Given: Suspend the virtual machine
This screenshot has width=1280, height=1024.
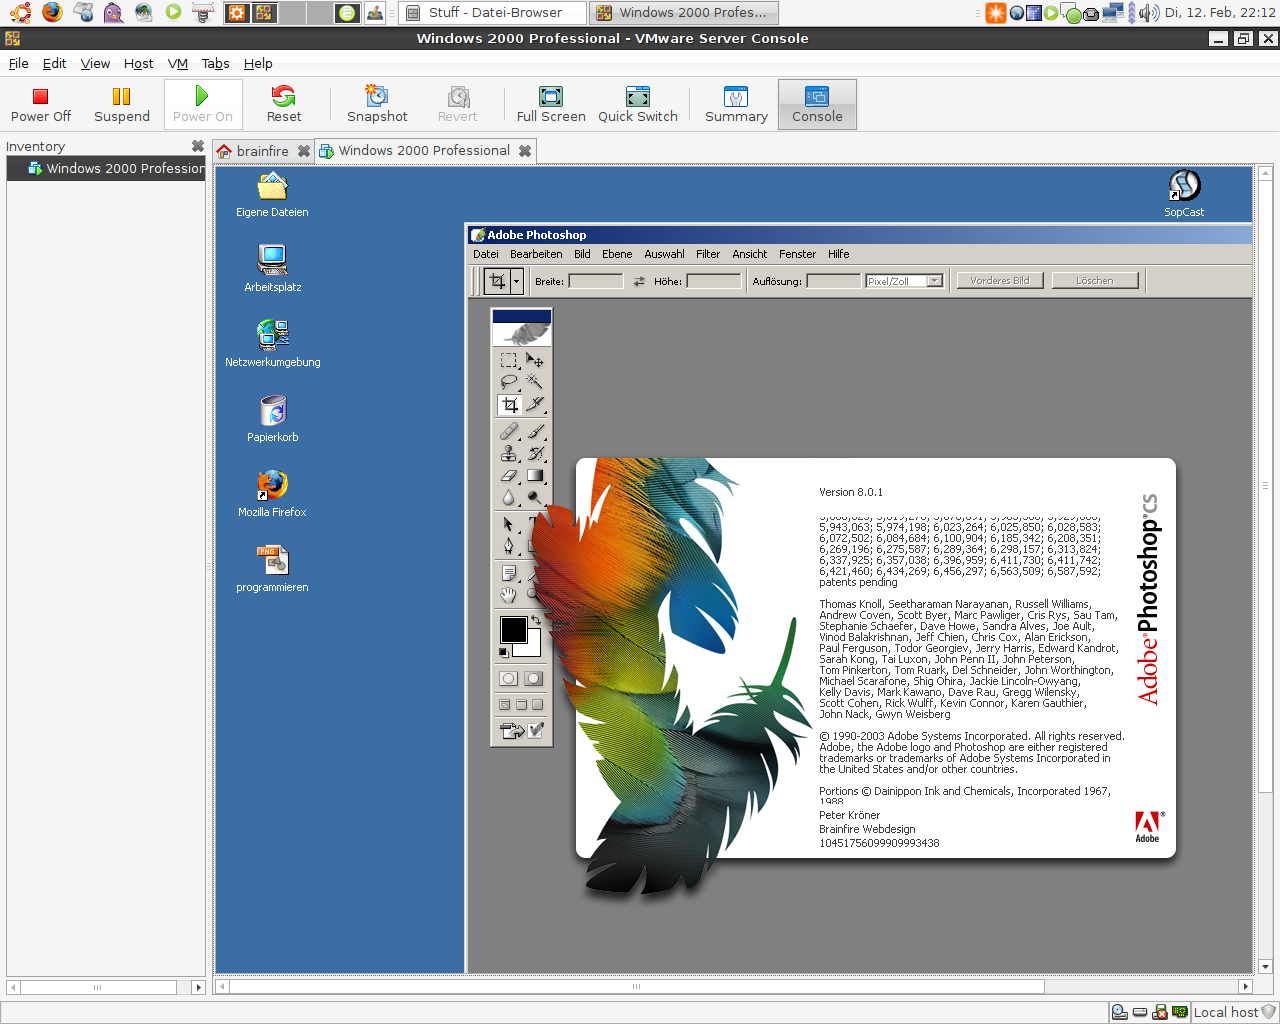Looking at the screenshot, I should tap(122, 105).
